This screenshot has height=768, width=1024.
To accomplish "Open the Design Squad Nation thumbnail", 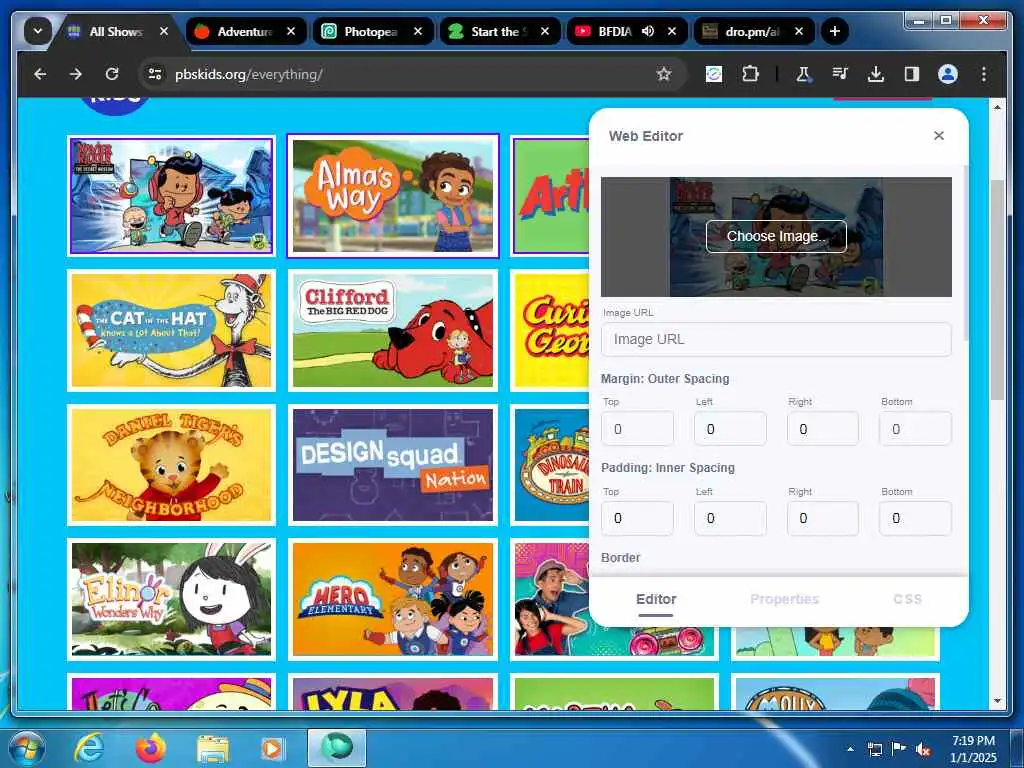I will point(392,464).
